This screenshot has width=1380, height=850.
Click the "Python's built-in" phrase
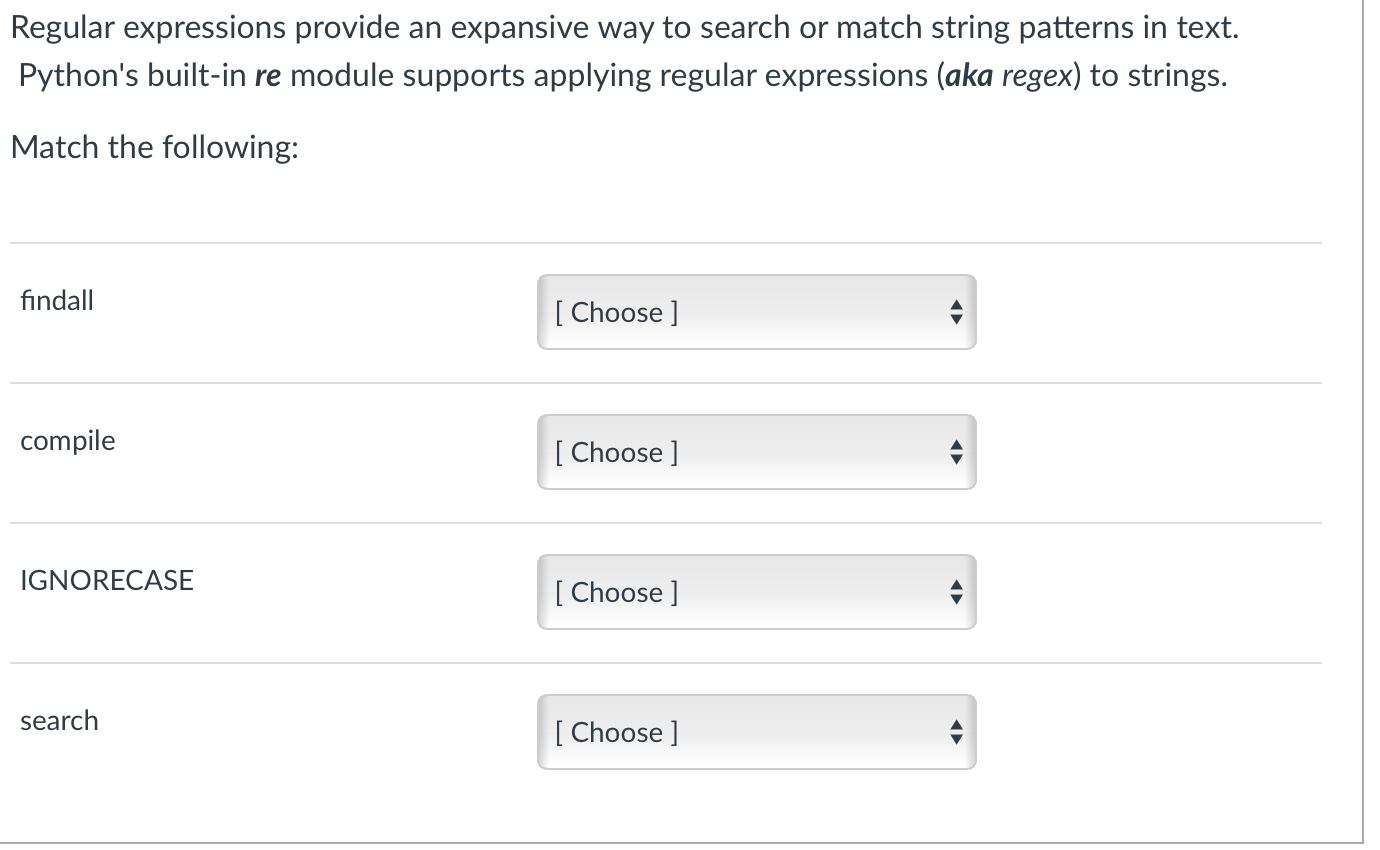[x=133, y=78]
